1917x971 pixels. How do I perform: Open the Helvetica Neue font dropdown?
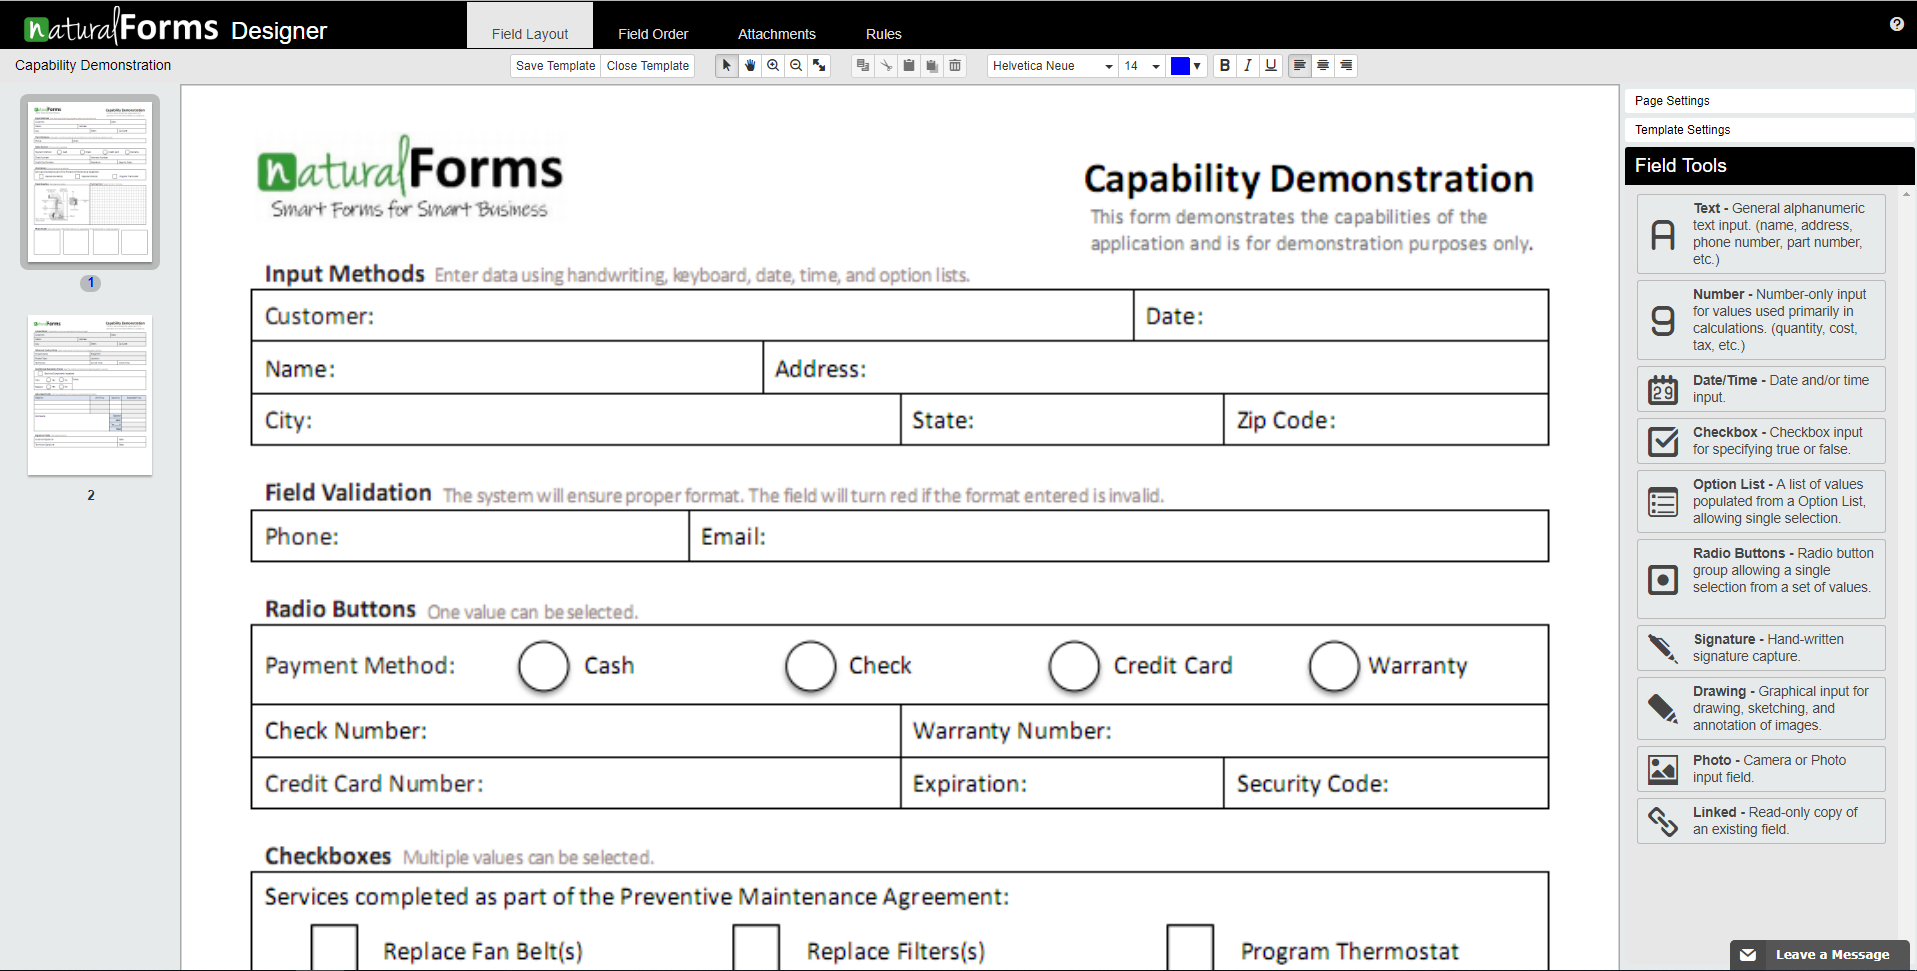[x=1053, y=66]
